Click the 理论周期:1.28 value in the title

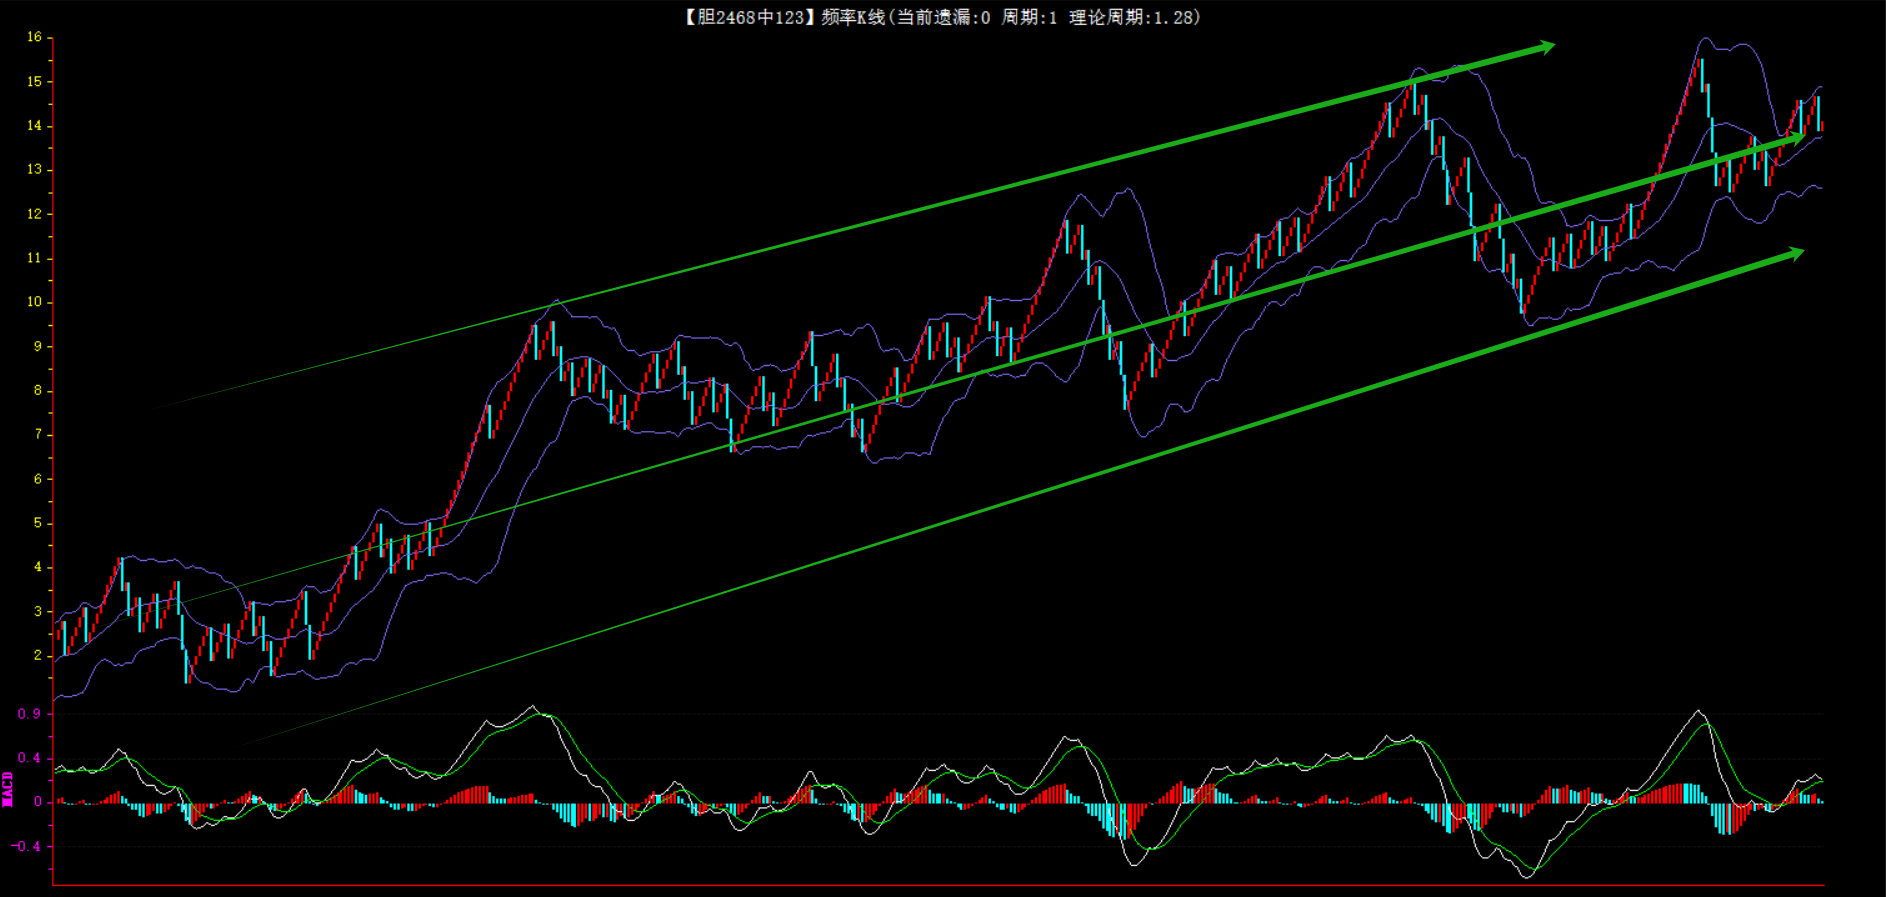click(x=1133, y=17)
